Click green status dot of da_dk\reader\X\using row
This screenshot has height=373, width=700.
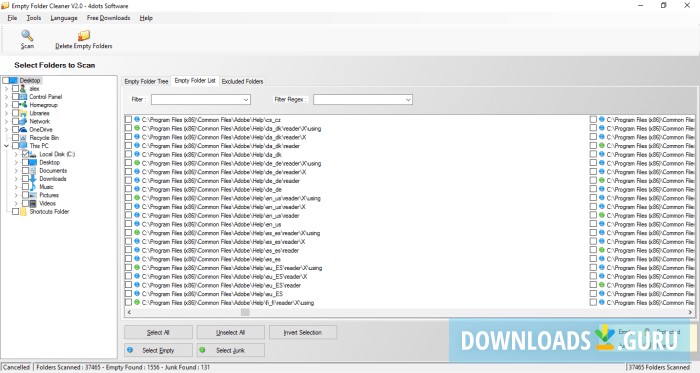137,128
